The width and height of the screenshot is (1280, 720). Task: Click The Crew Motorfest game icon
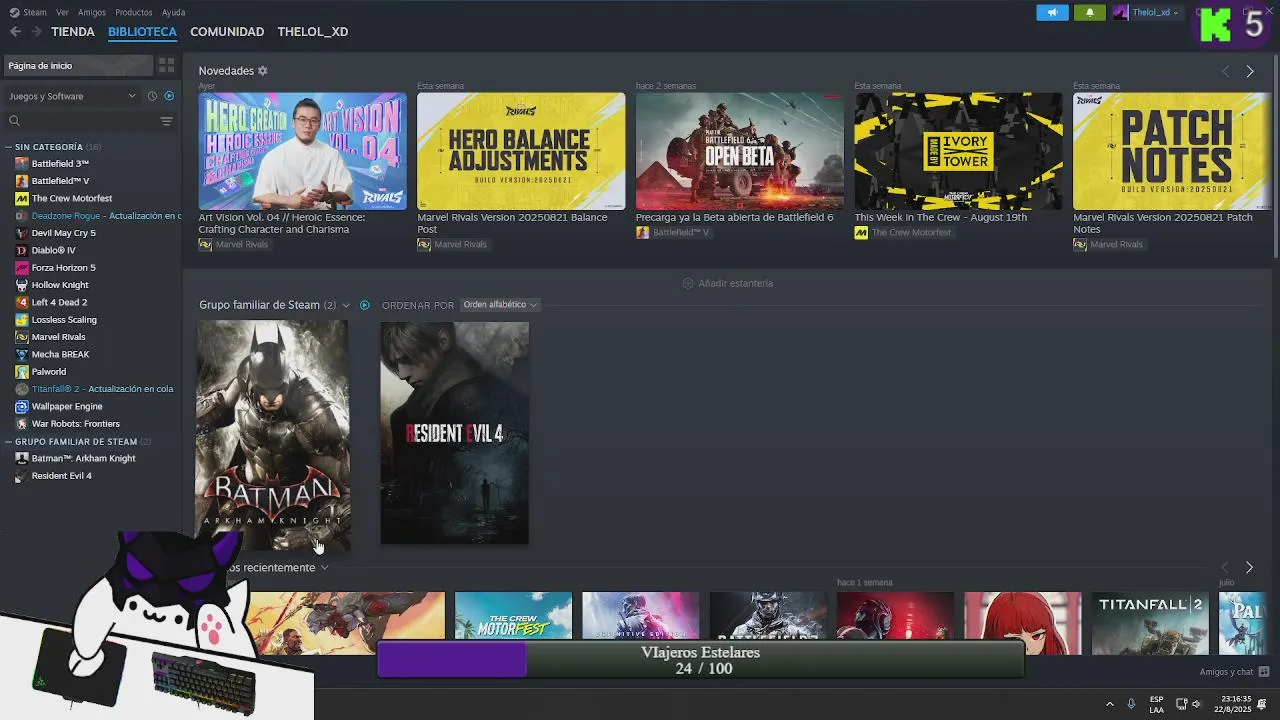pos(22,198)
